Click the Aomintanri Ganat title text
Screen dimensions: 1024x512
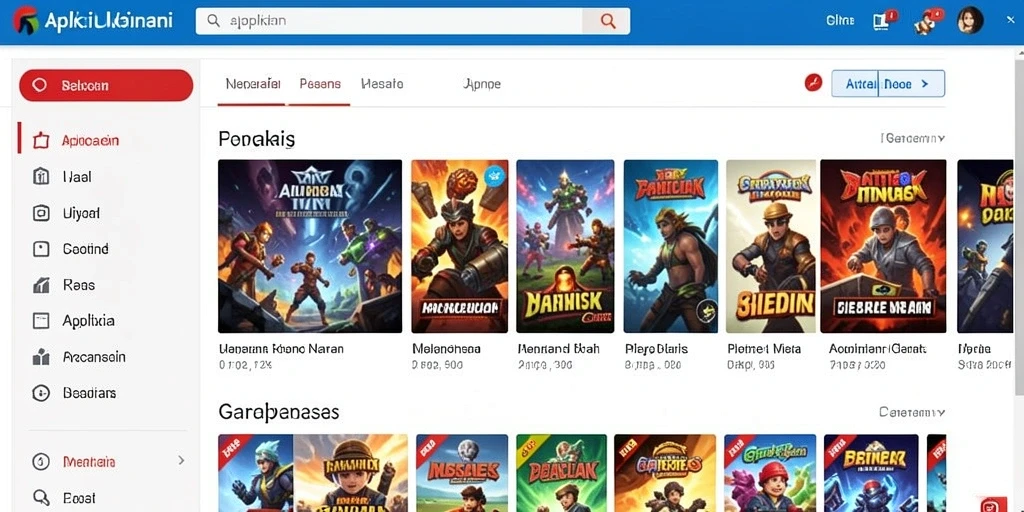pos(878,349)
